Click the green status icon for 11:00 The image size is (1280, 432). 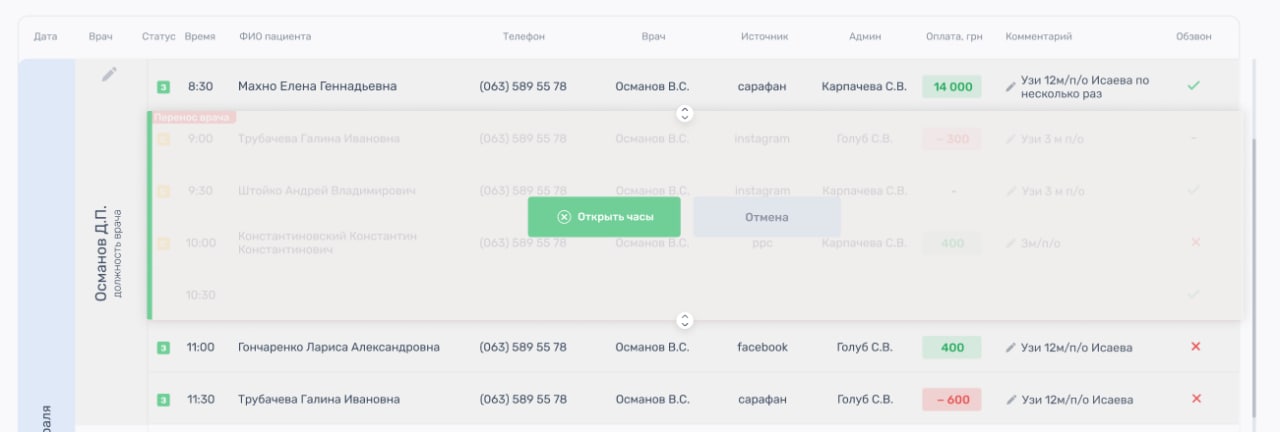163,348
